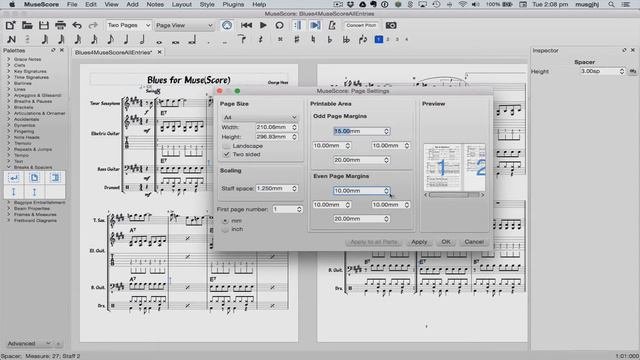Insert a system break from palette
640x360 pixels.
14,178
